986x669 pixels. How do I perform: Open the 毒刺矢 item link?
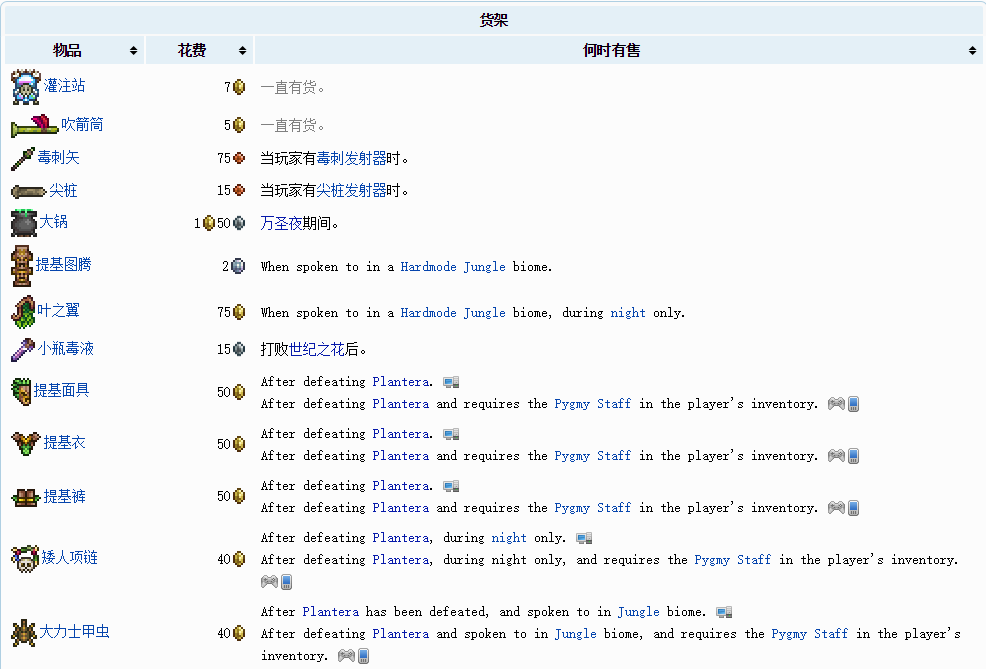click(x=58, y=157)
